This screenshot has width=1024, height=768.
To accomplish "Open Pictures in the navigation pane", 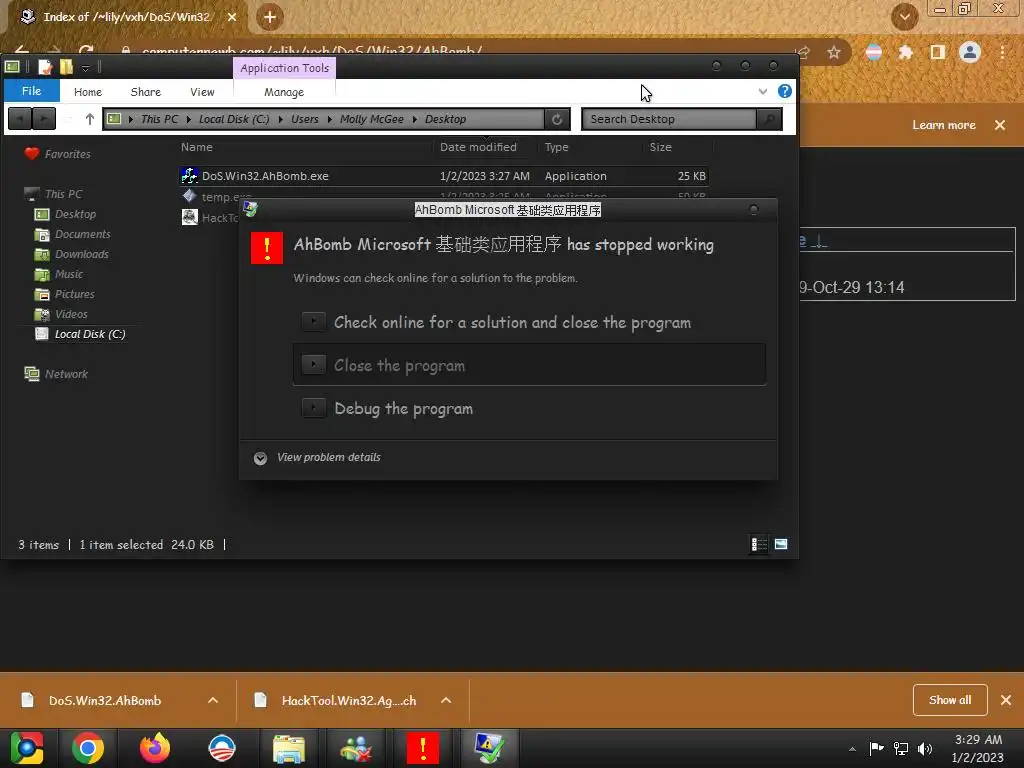I will coord(74,294).
